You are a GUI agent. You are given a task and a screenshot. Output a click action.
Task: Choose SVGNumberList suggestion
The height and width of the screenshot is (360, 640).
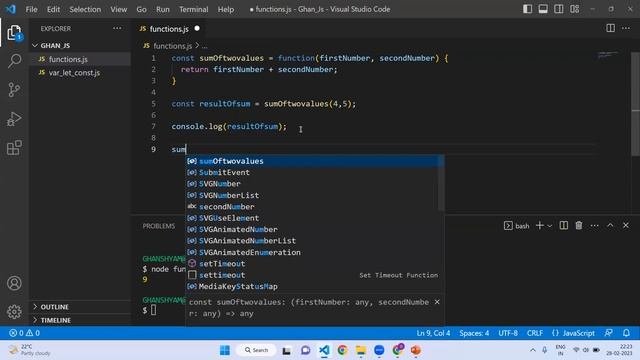[x=315, y=195]
